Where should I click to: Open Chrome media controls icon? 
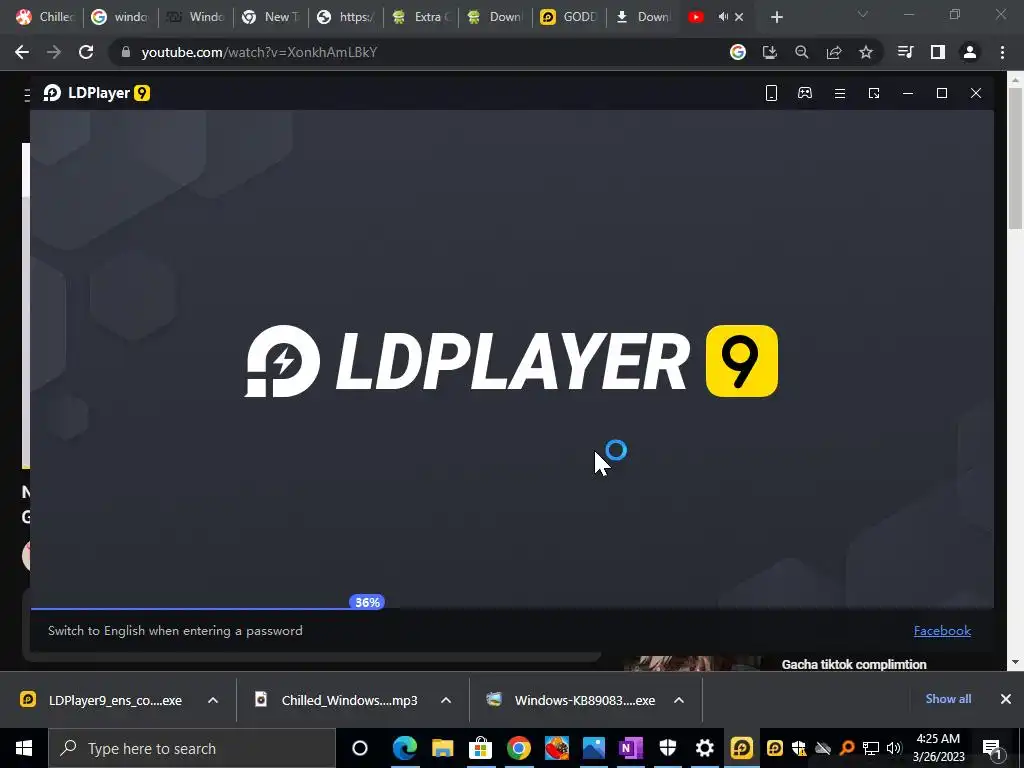(905, 52)
